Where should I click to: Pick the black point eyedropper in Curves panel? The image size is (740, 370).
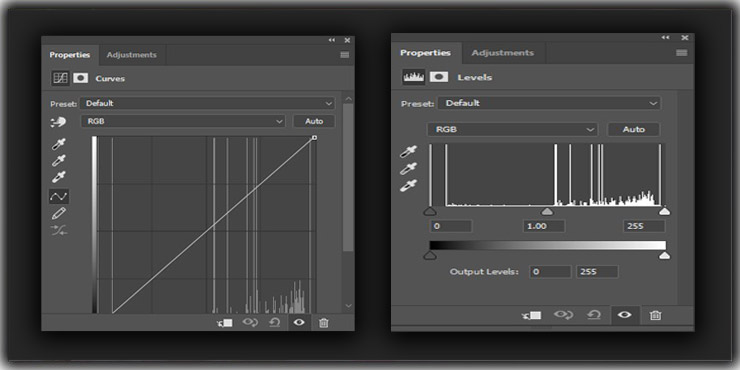click(x=59, y=143)
